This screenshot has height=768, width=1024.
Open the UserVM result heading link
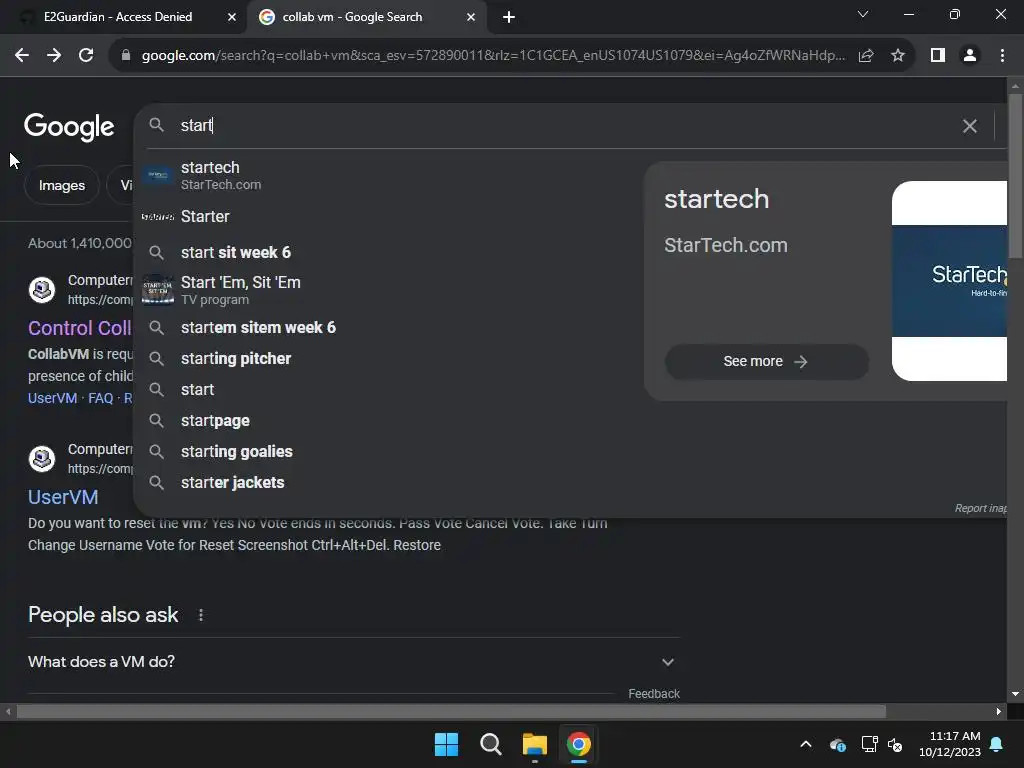pyautogui.click(x=63, y=497)
